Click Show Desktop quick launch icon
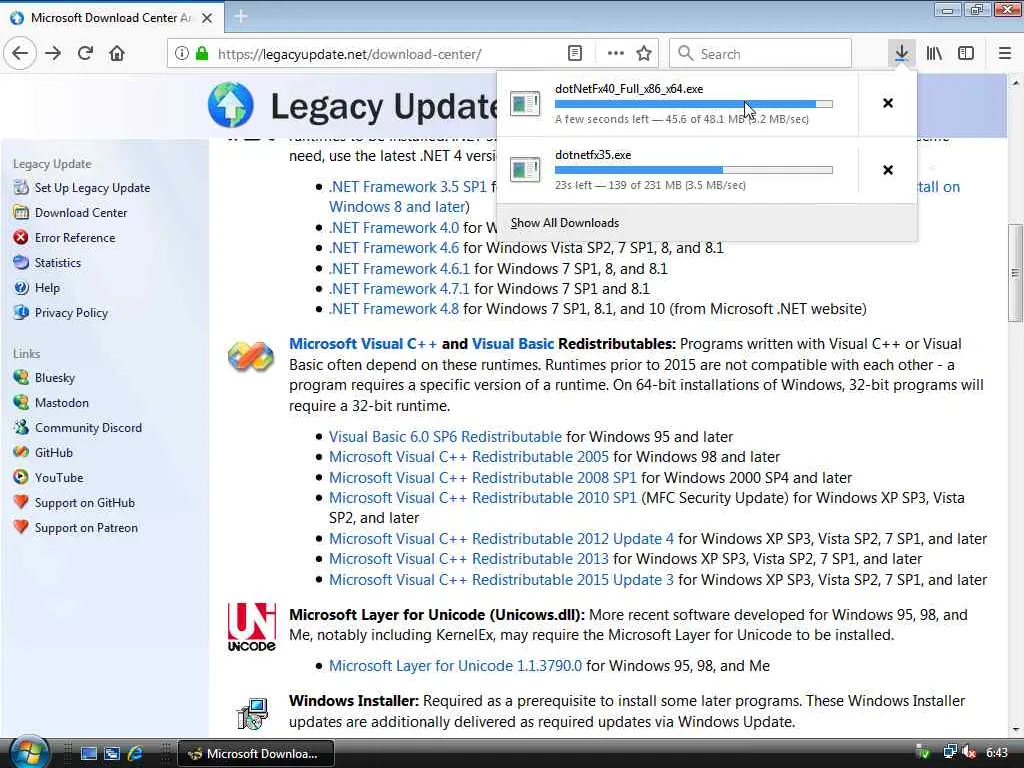The image size is (1024, 768). tap(88, 754)
